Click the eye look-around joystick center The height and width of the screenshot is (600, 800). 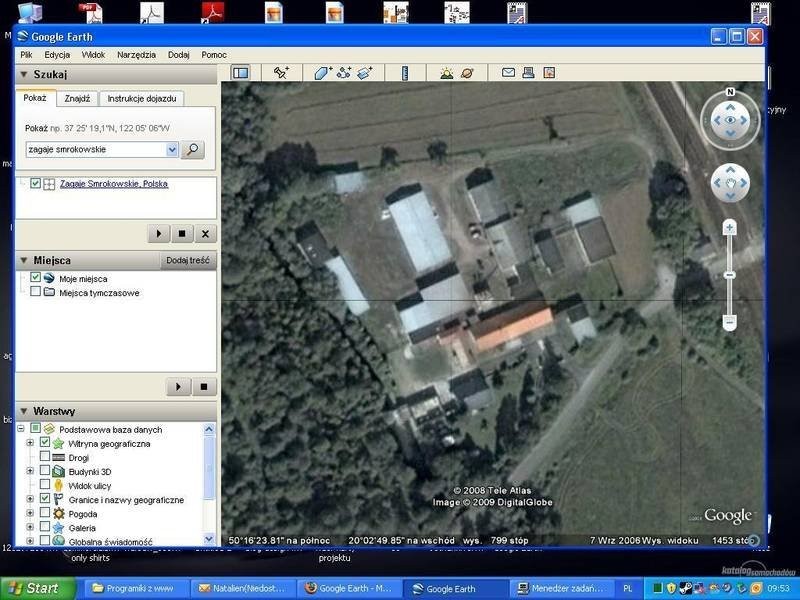coord(730,120)
